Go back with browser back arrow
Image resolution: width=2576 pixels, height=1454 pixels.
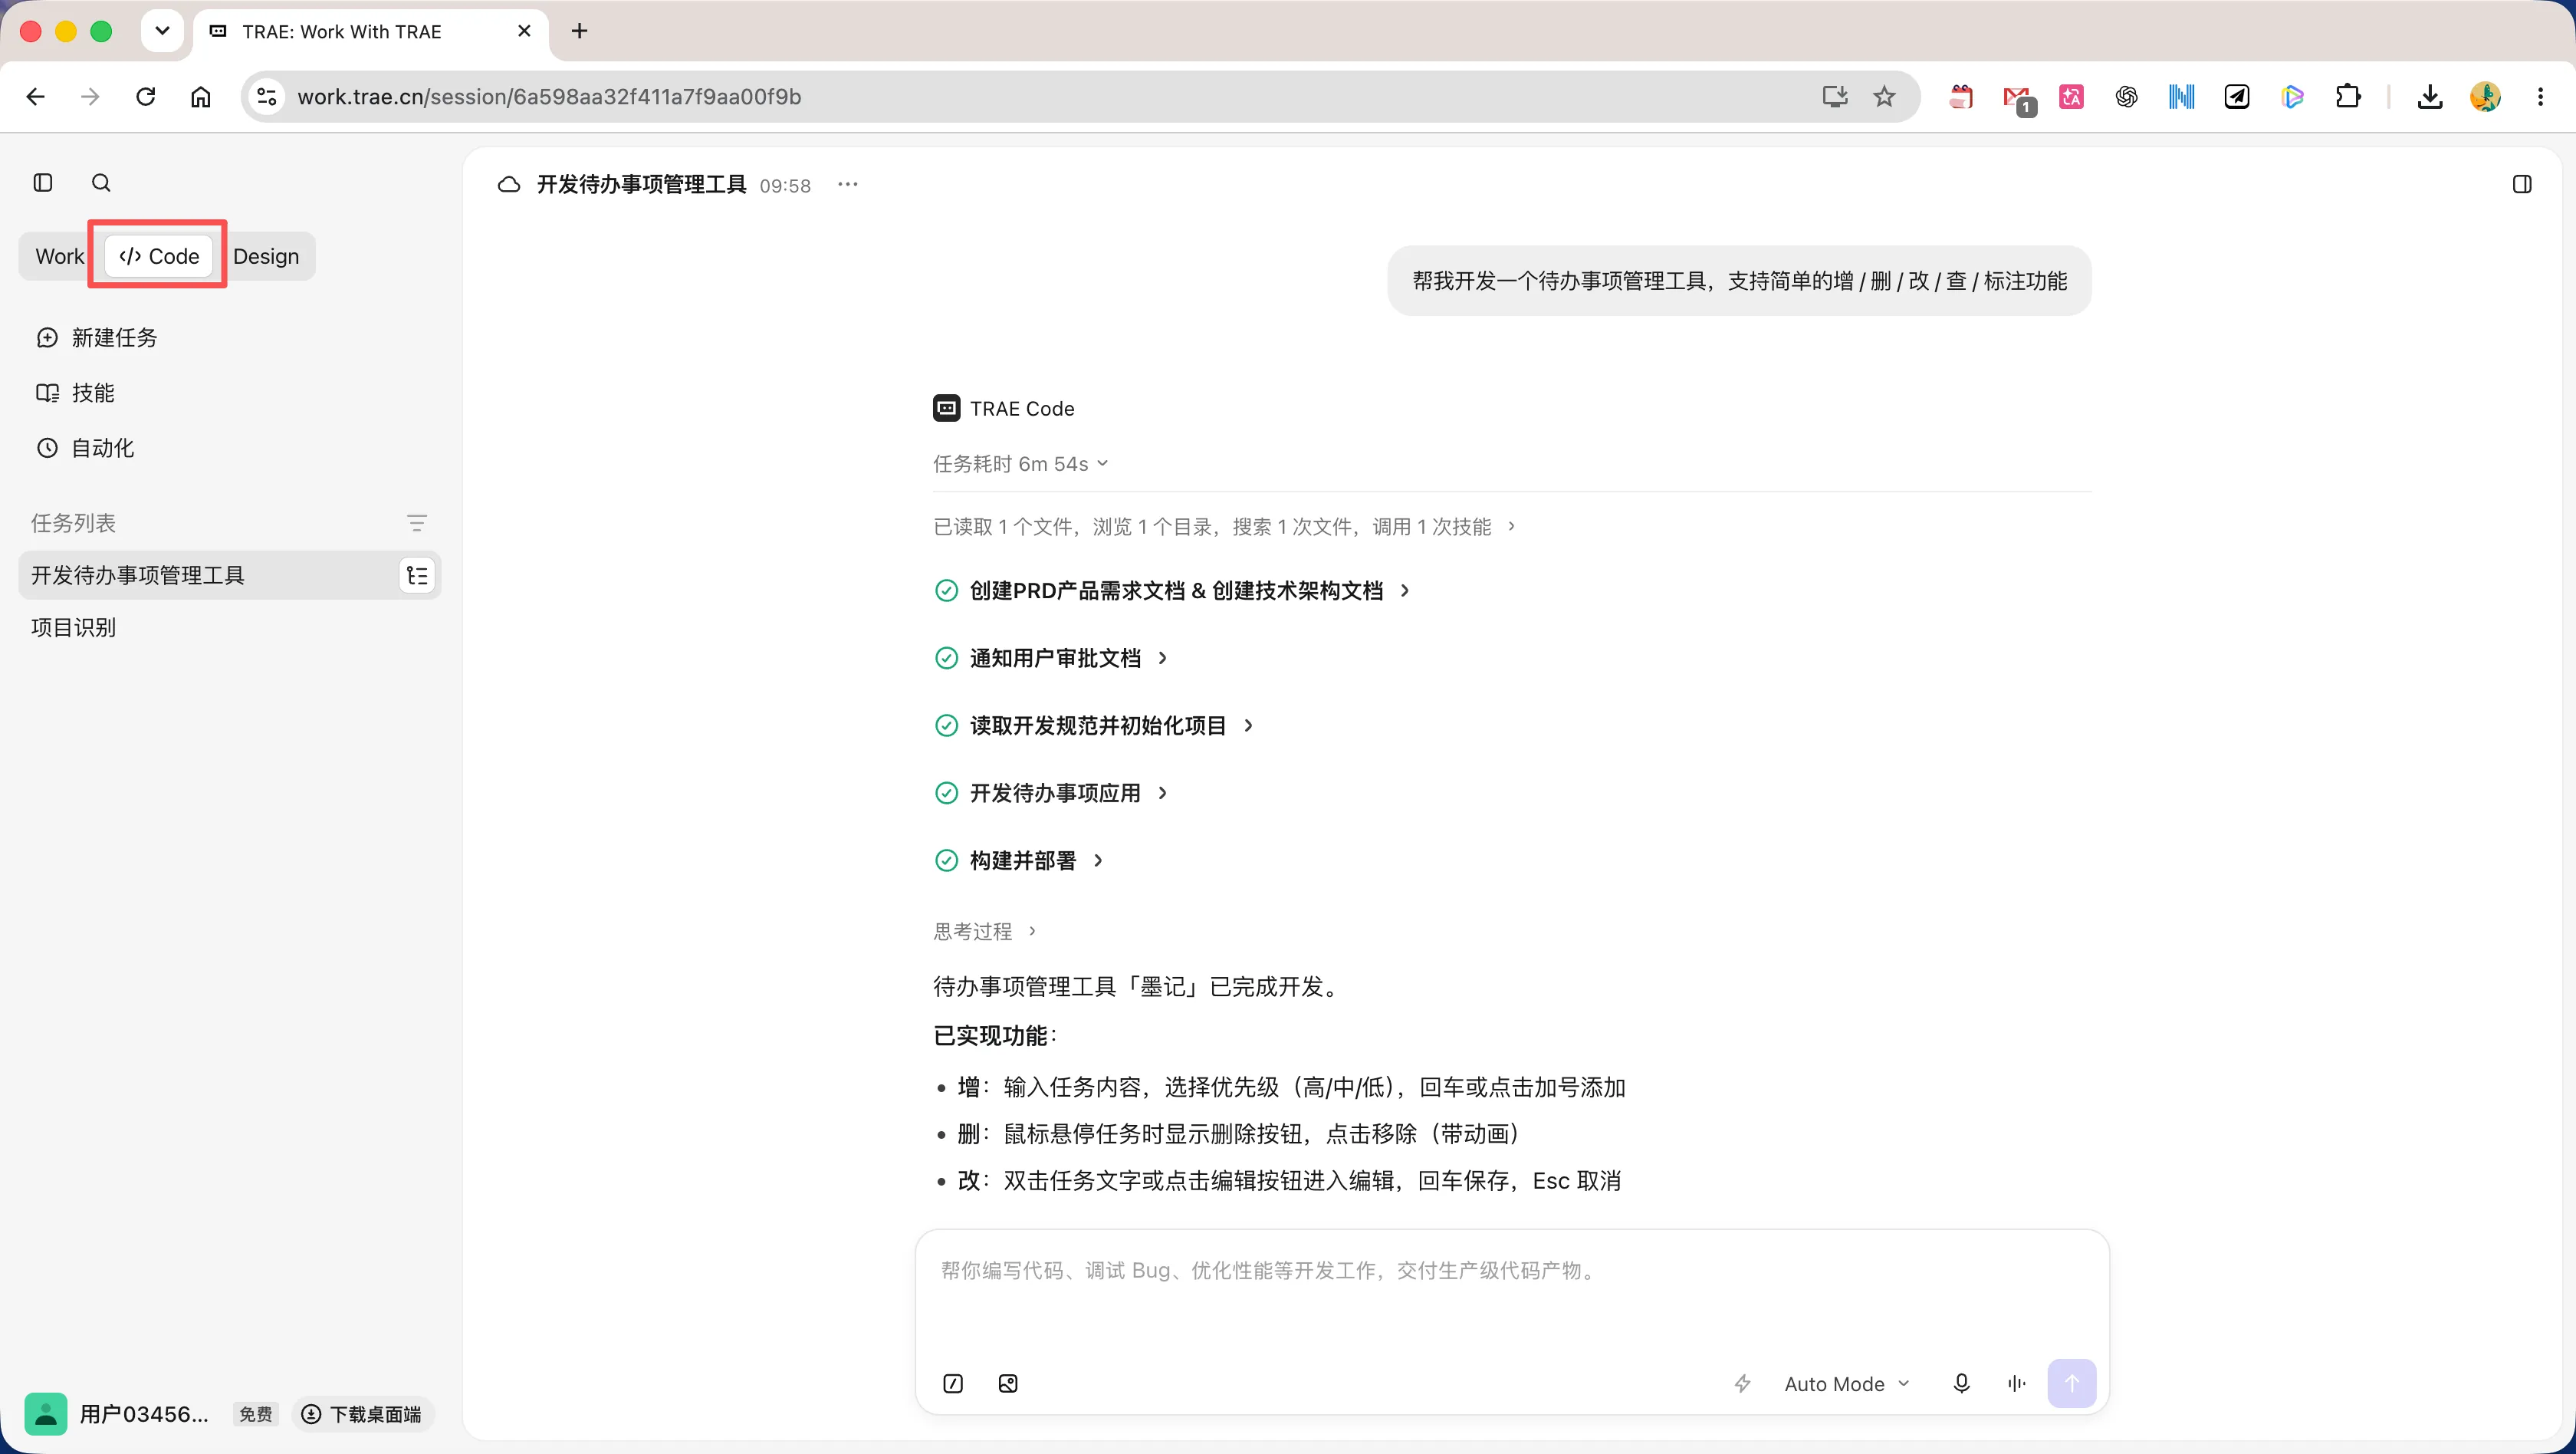[36, 96]
